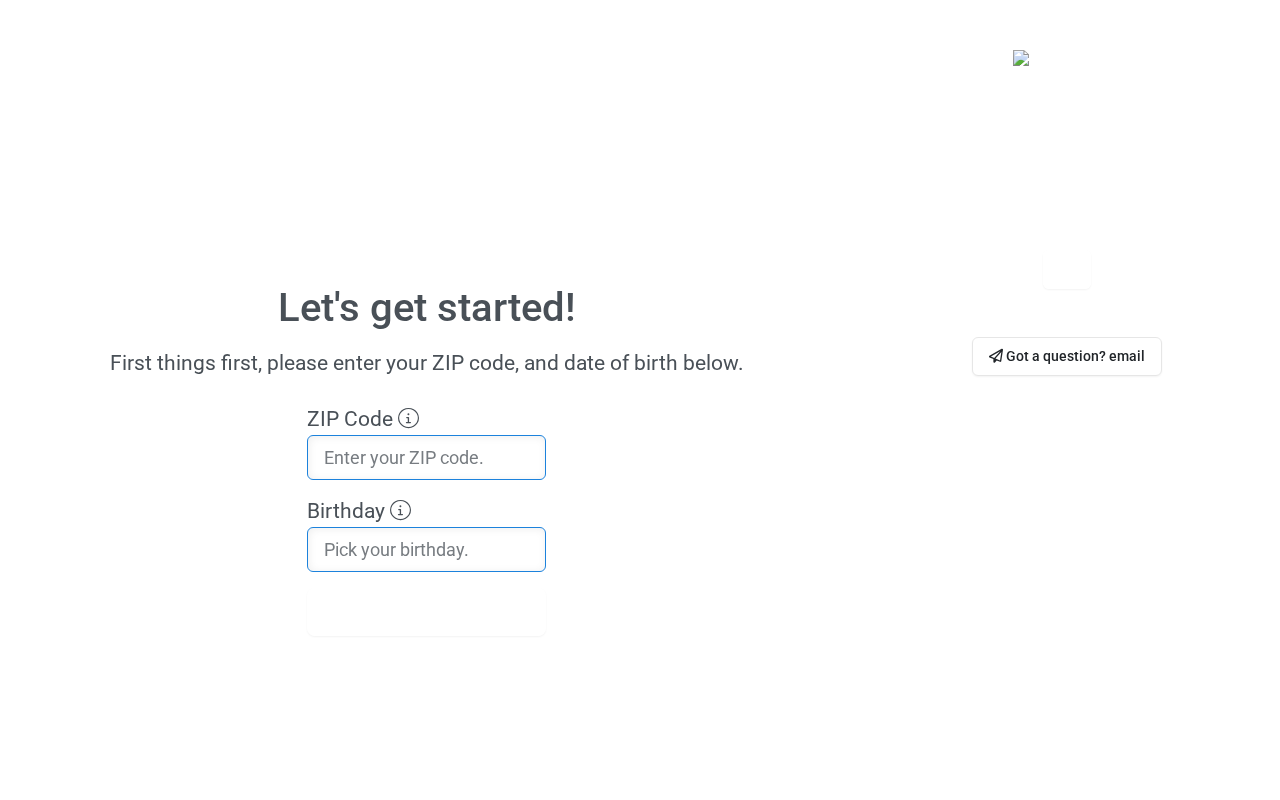The image size is (1280, 800).
Task: Click the broken image icon at top right
Action: 1020,58
